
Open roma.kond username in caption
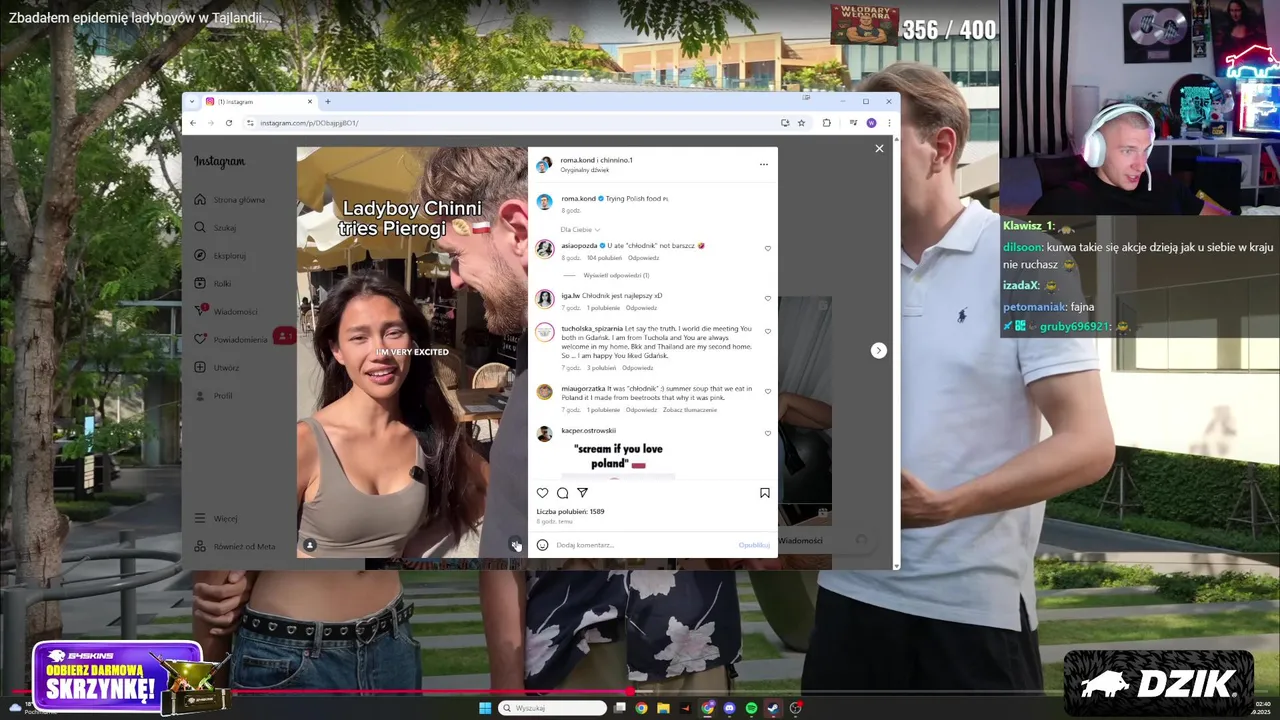pyautogui.click(x=578, y=199)
